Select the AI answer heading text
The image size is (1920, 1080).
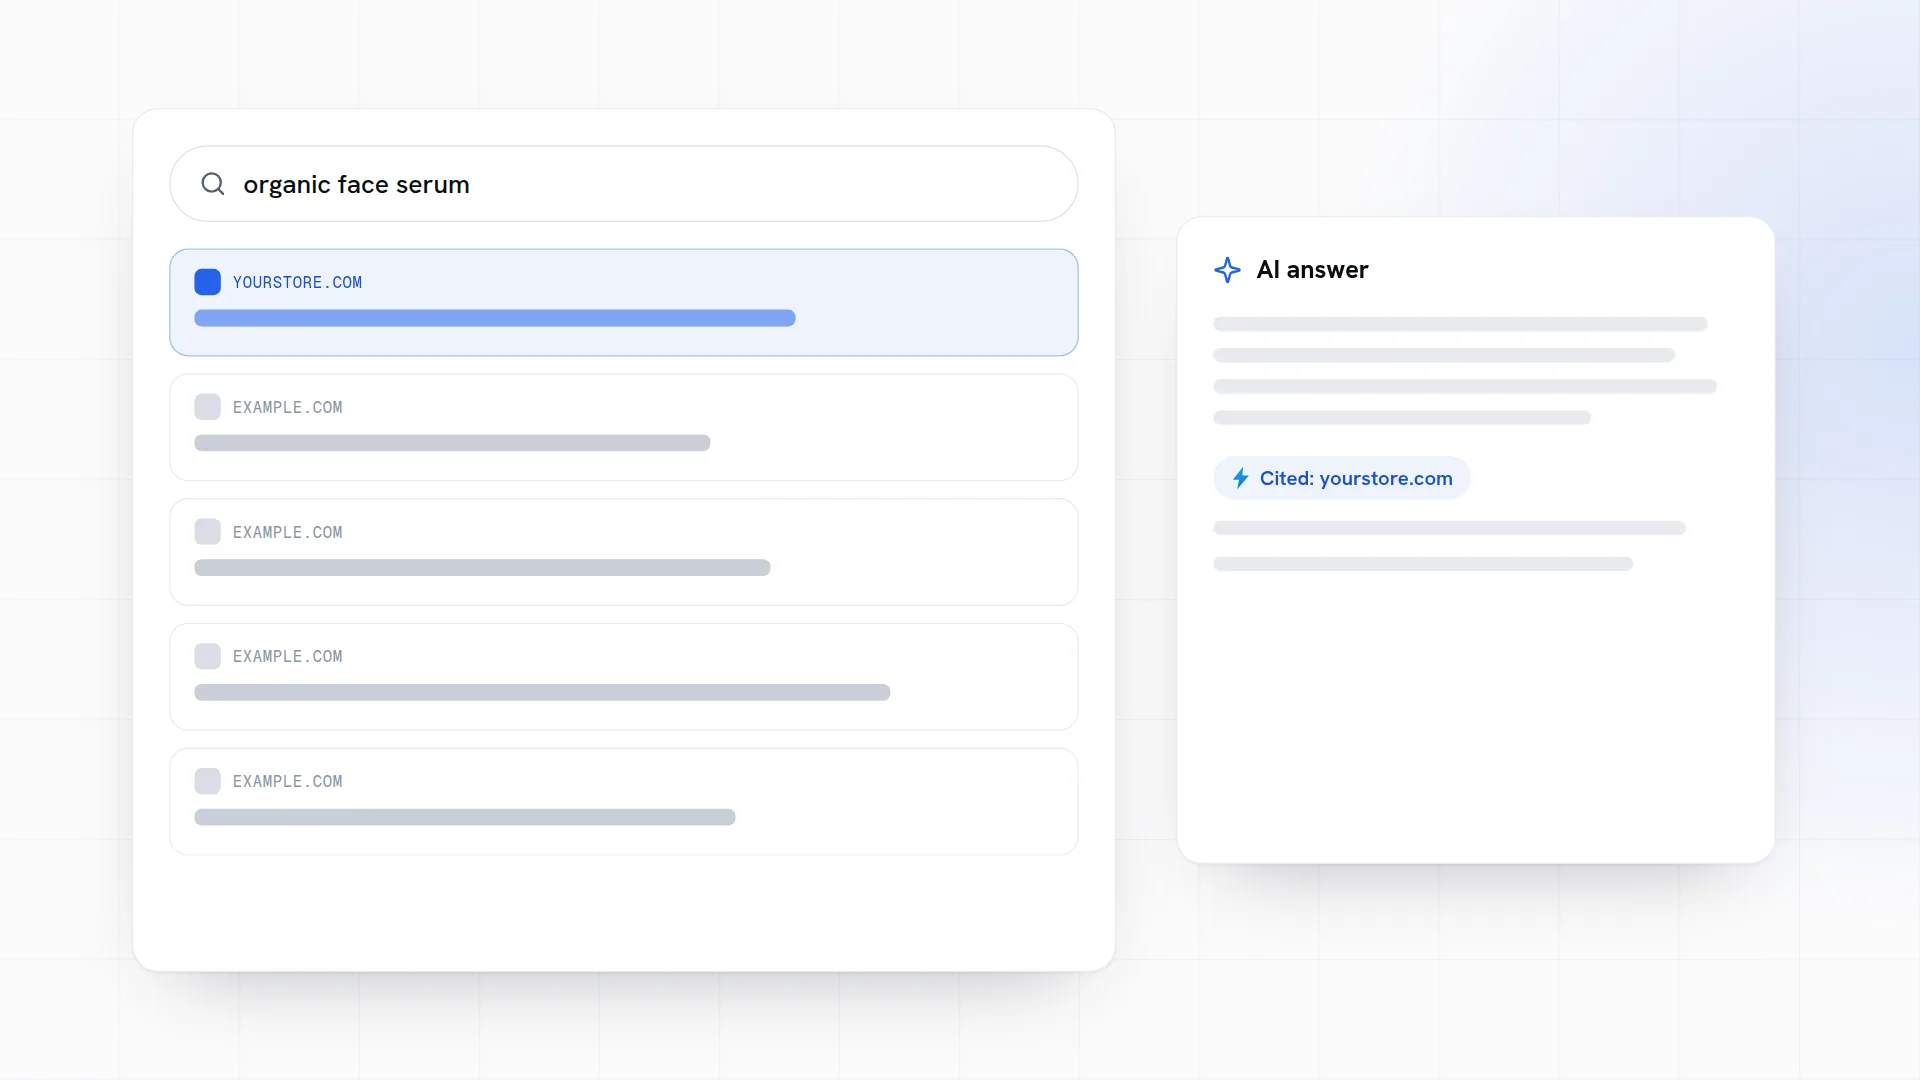coord(1312,270)
